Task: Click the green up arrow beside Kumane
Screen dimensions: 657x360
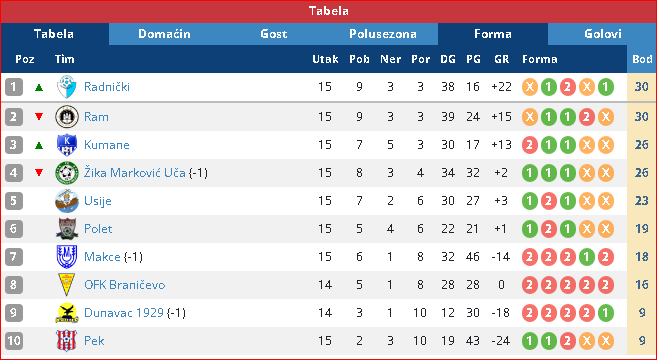Action: [x=39, y=145]
